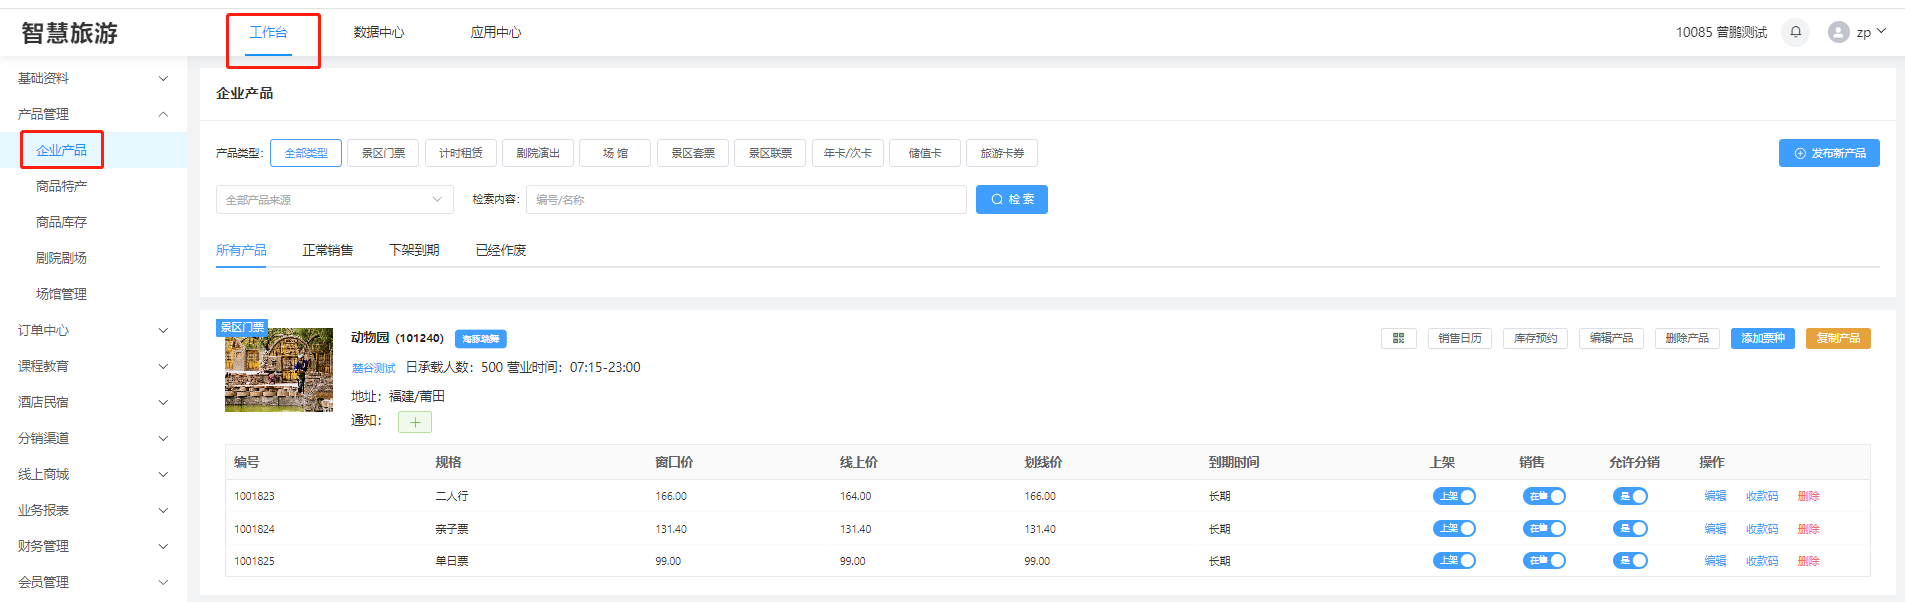Screen dimensions: 1905x602
Task: Expand the 订单中心 sidebar menu
Action: pyautogui.click(x=92, y=330)
